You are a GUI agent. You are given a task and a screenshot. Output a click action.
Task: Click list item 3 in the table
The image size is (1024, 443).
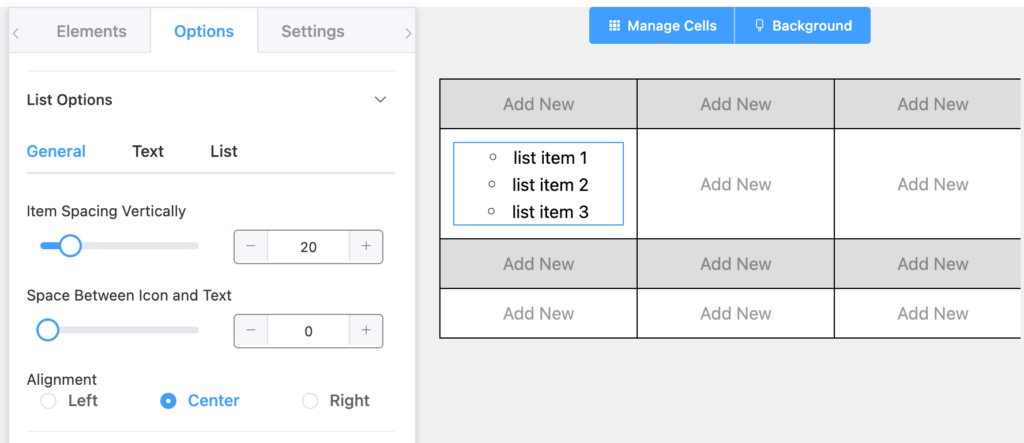click(550, 212)
